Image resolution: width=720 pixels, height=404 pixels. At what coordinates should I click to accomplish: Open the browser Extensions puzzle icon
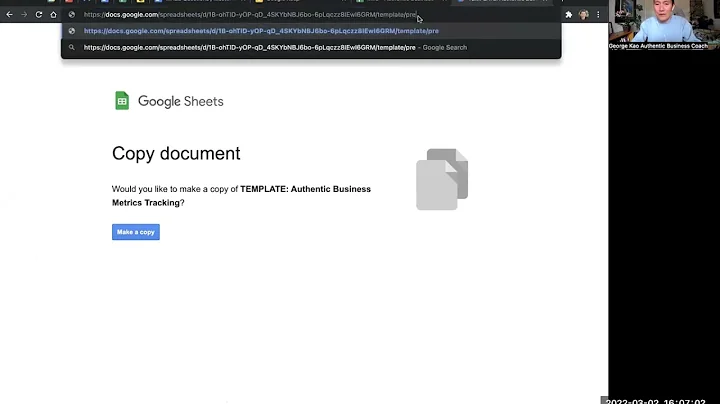(568, 15)
